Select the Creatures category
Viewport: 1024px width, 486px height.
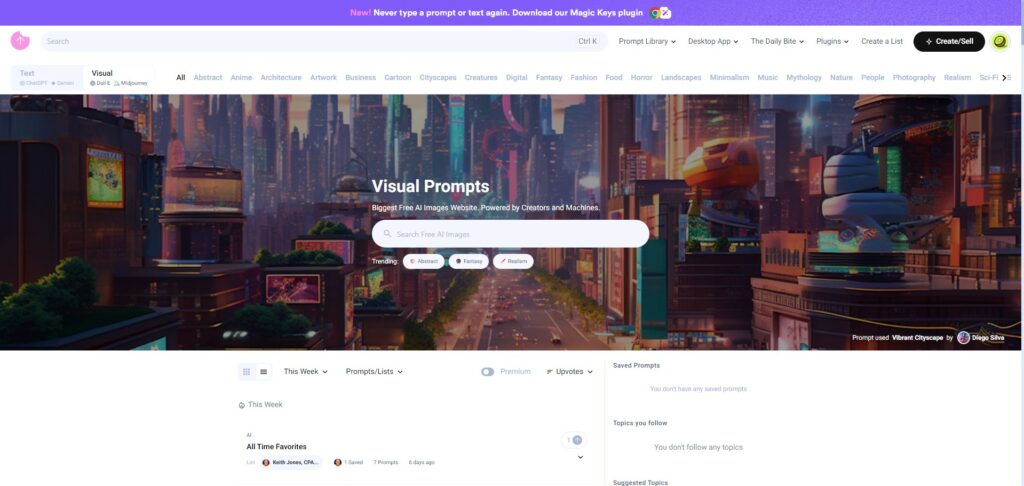coord(481,78)
